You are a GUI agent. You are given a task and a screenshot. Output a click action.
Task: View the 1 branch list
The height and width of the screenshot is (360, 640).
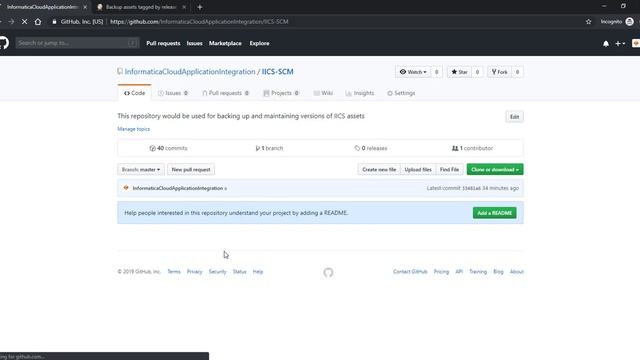pyautogui.click(x=269, y=148)
